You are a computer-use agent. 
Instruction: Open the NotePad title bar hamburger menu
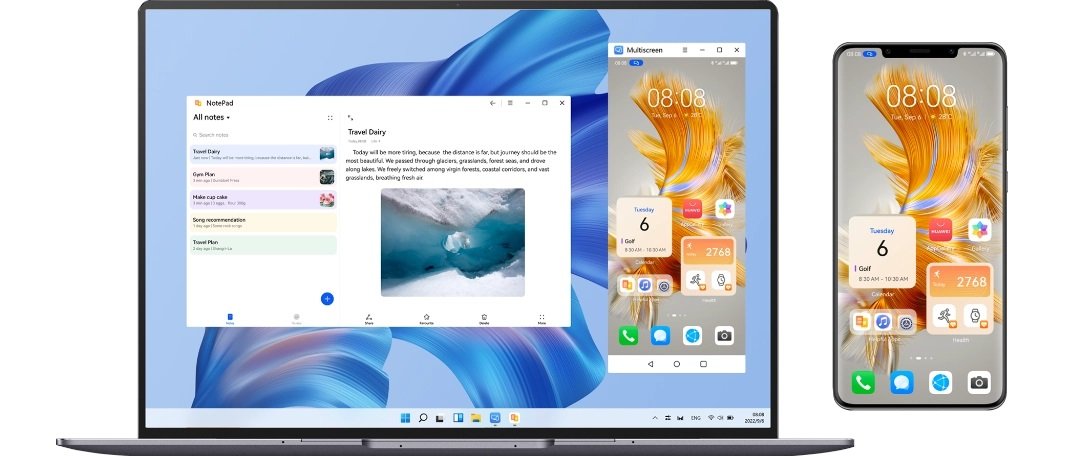(x=510, y=103)
